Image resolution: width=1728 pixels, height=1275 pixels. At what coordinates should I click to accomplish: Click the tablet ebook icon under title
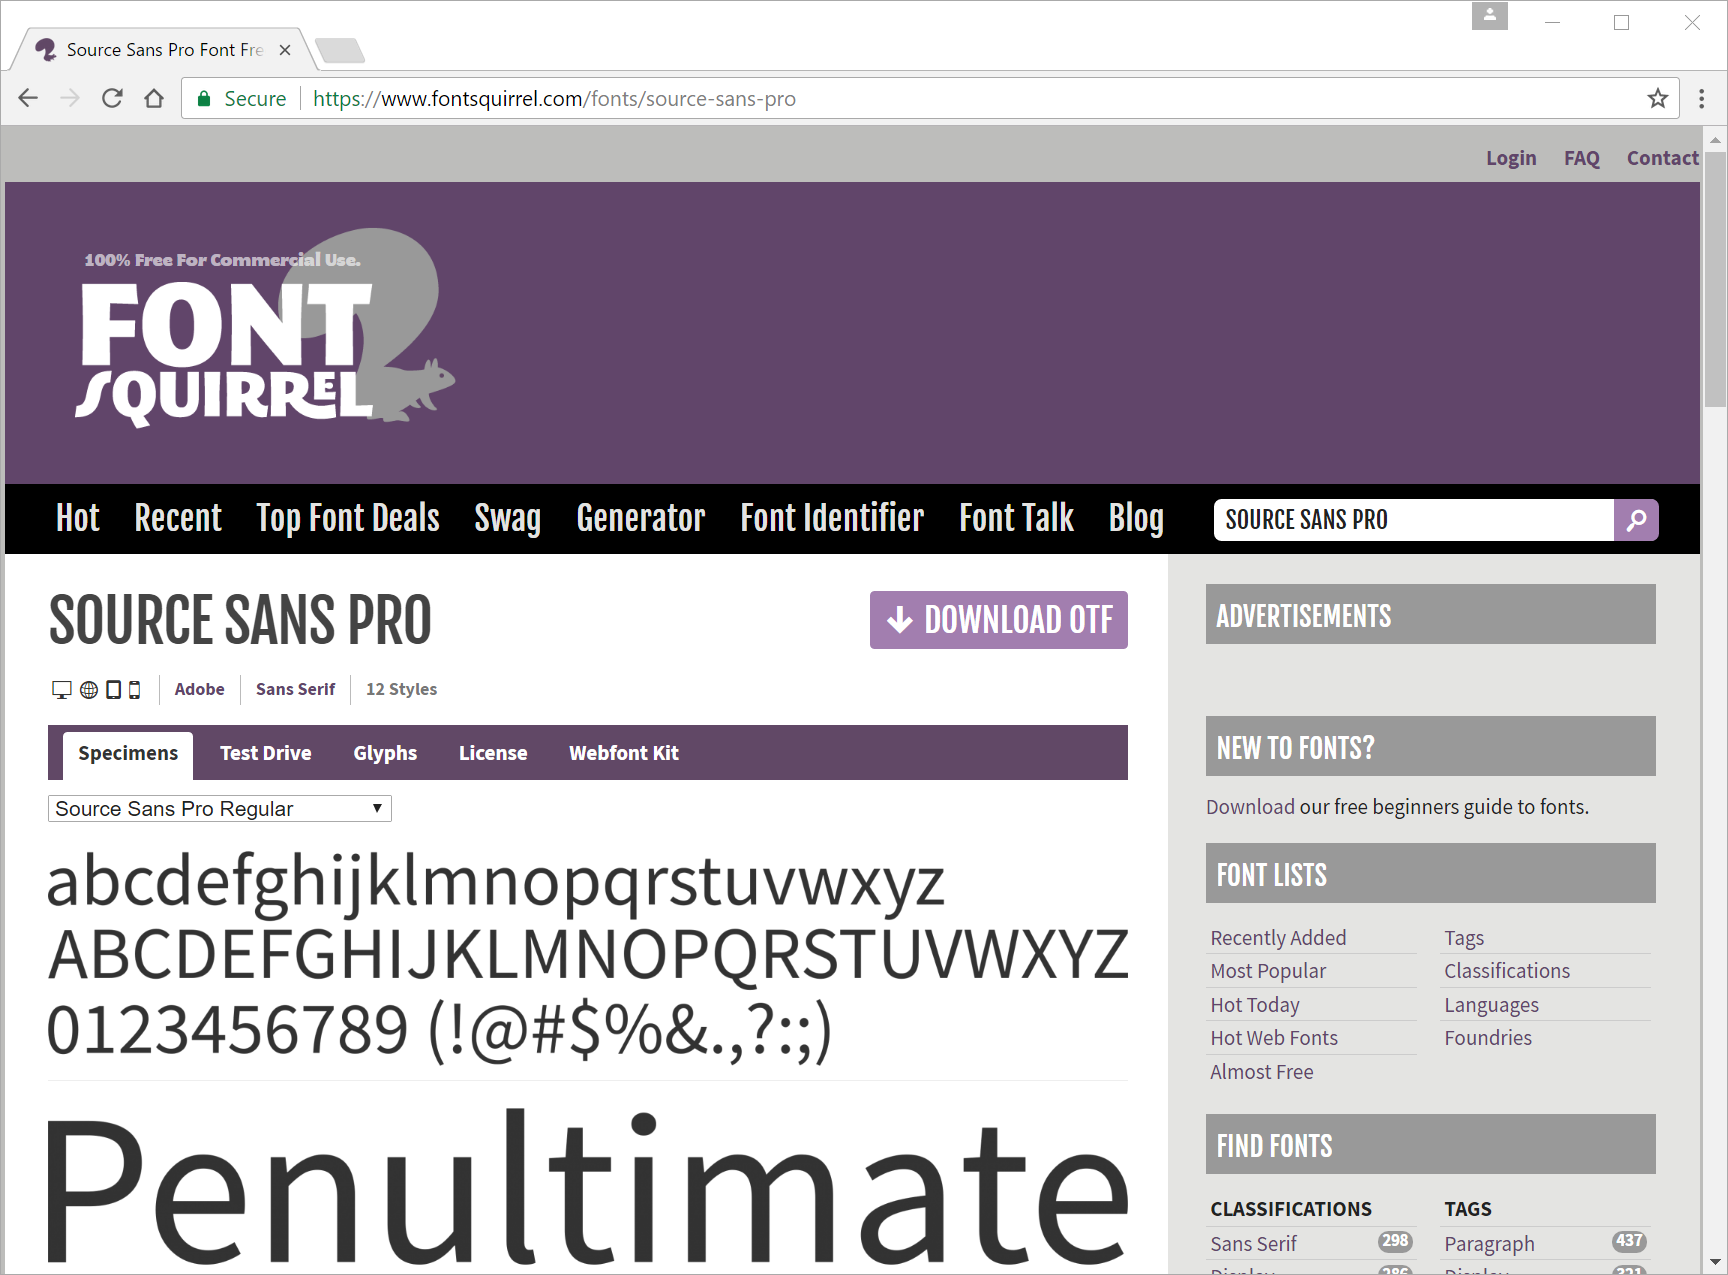tap(114, 689)
